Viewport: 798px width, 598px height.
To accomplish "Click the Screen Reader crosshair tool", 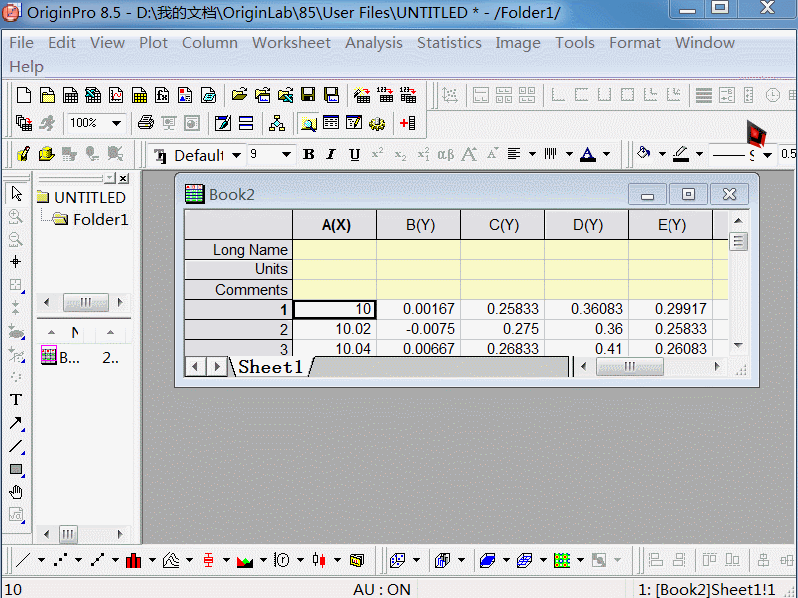I will click(x=16, y=262).
